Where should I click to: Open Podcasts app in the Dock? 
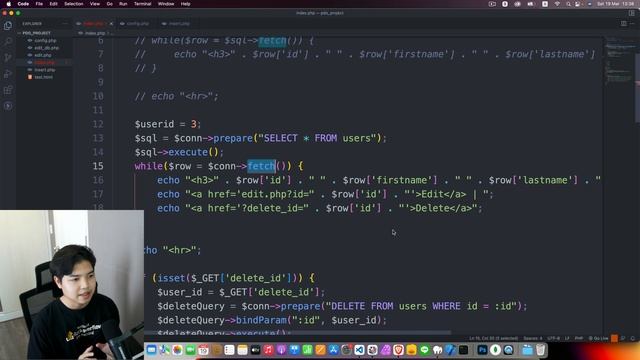coord(281,350)
